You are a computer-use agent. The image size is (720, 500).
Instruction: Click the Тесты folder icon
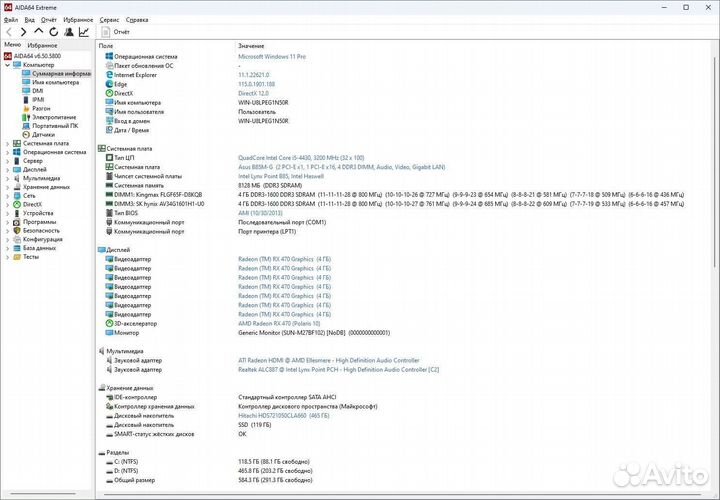pyautogui.click(x=17, y=257)
